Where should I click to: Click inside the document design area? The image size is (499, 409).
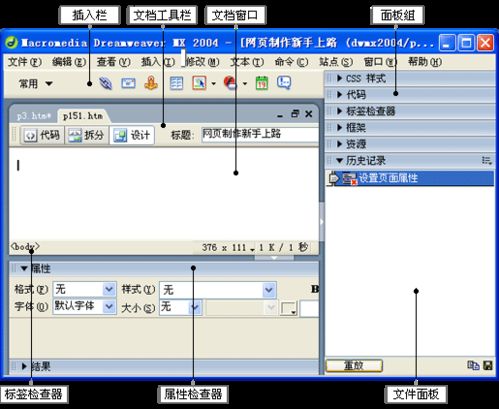(163, 193)
